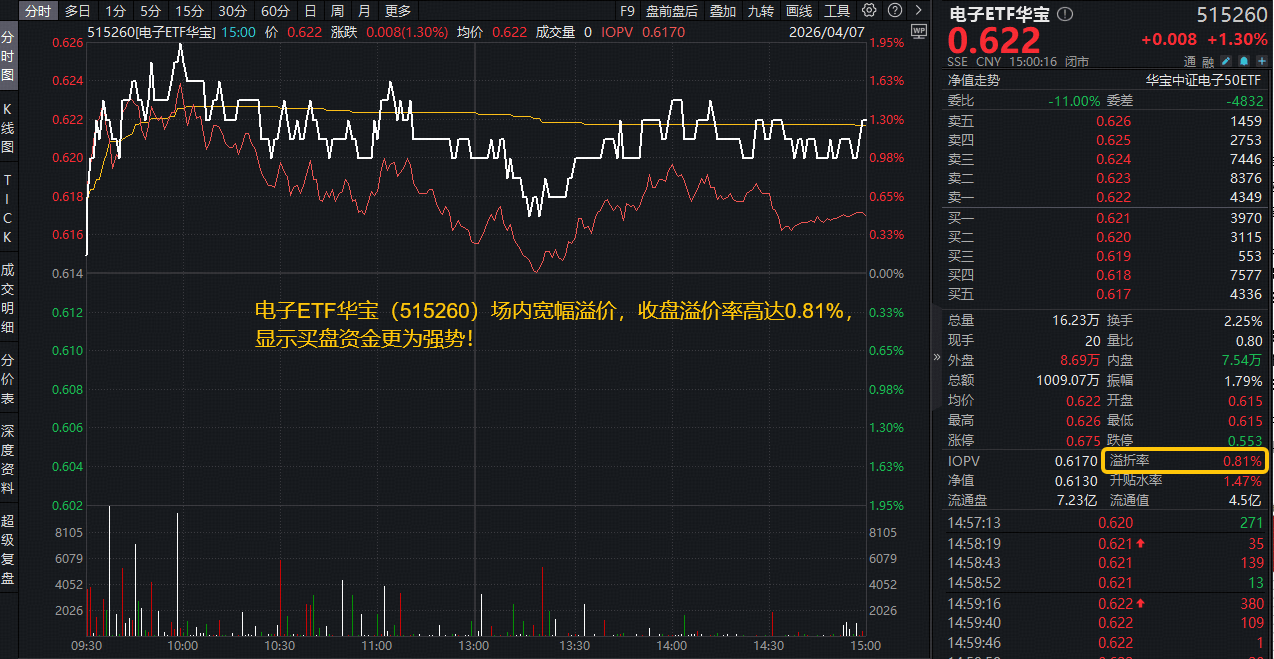This screenshot has height=659, width=1274.
Task: Open the settings gear in chart toolbar
Action: tap(868, 11)
